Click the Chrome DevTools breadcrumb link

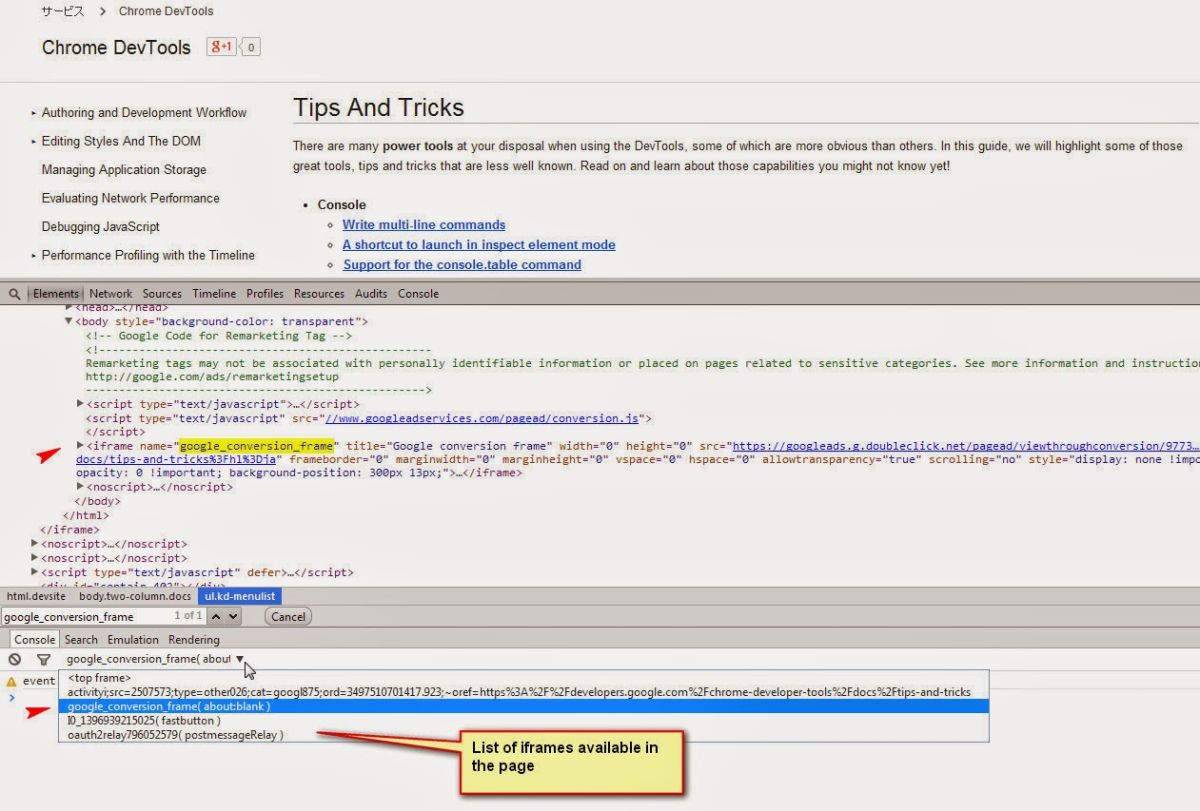pos(166,12)
